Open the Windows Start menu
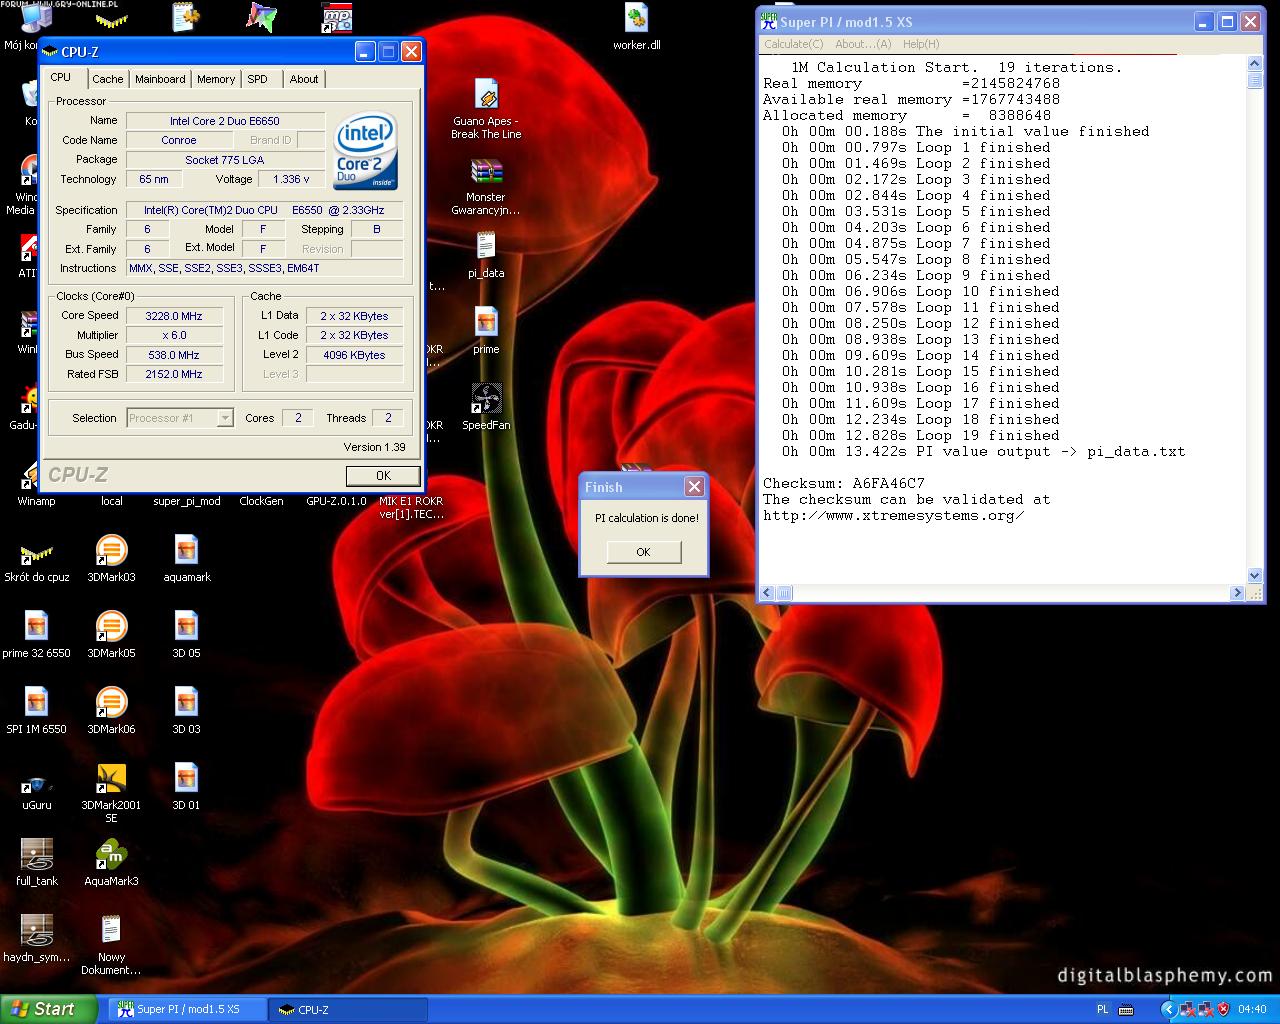Image resolution: width=1280 pixels, height=1024 pixels. (x=48, y=1009)
